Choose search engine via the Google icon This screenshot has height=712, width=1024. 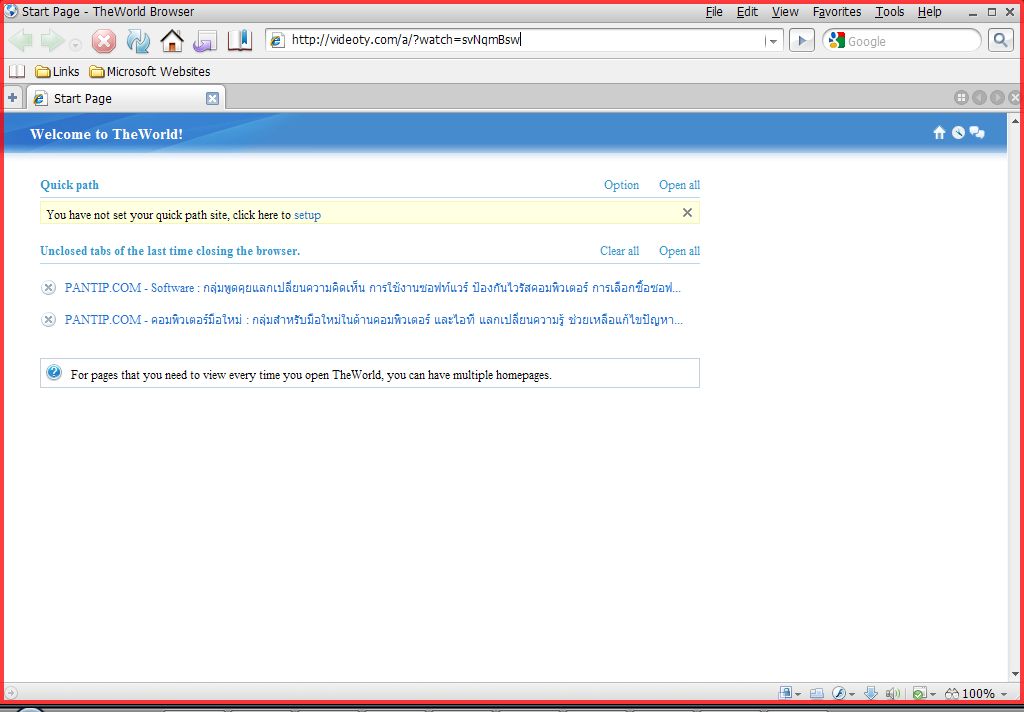[837, 40]
